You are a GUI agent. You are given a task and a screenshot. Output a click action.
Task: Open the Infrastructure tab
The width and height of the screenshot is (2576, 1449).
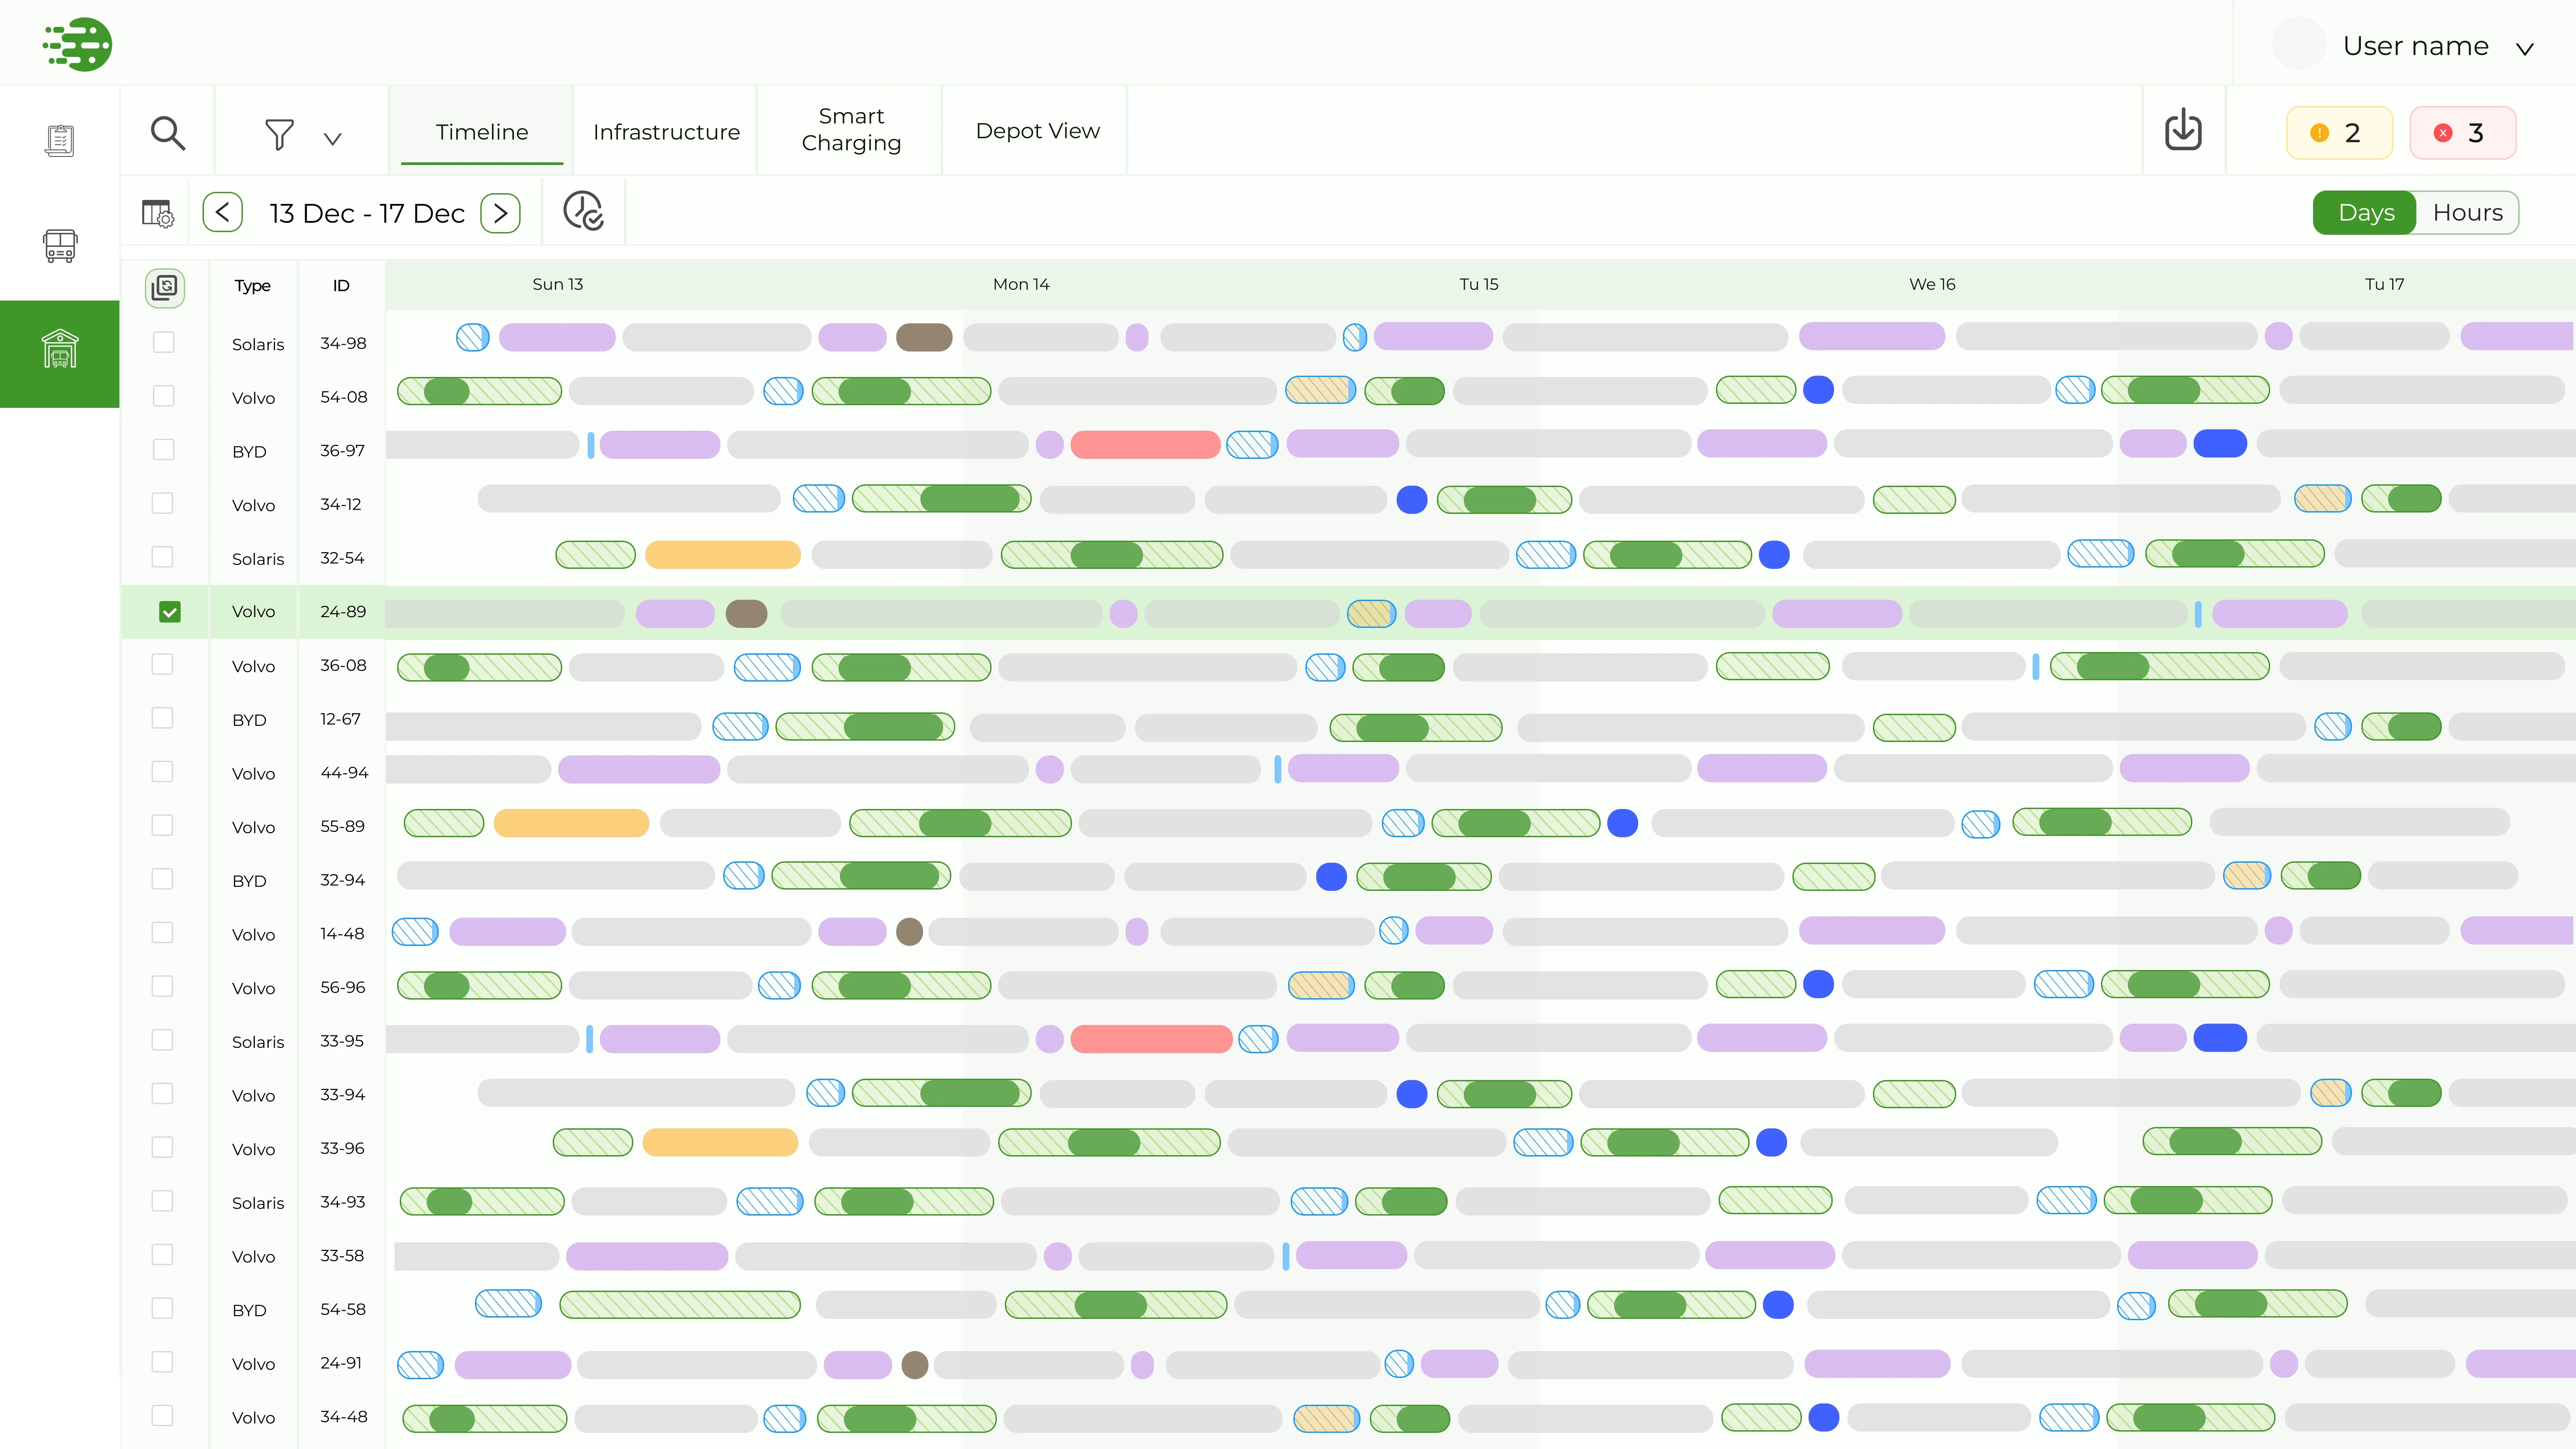666,132
